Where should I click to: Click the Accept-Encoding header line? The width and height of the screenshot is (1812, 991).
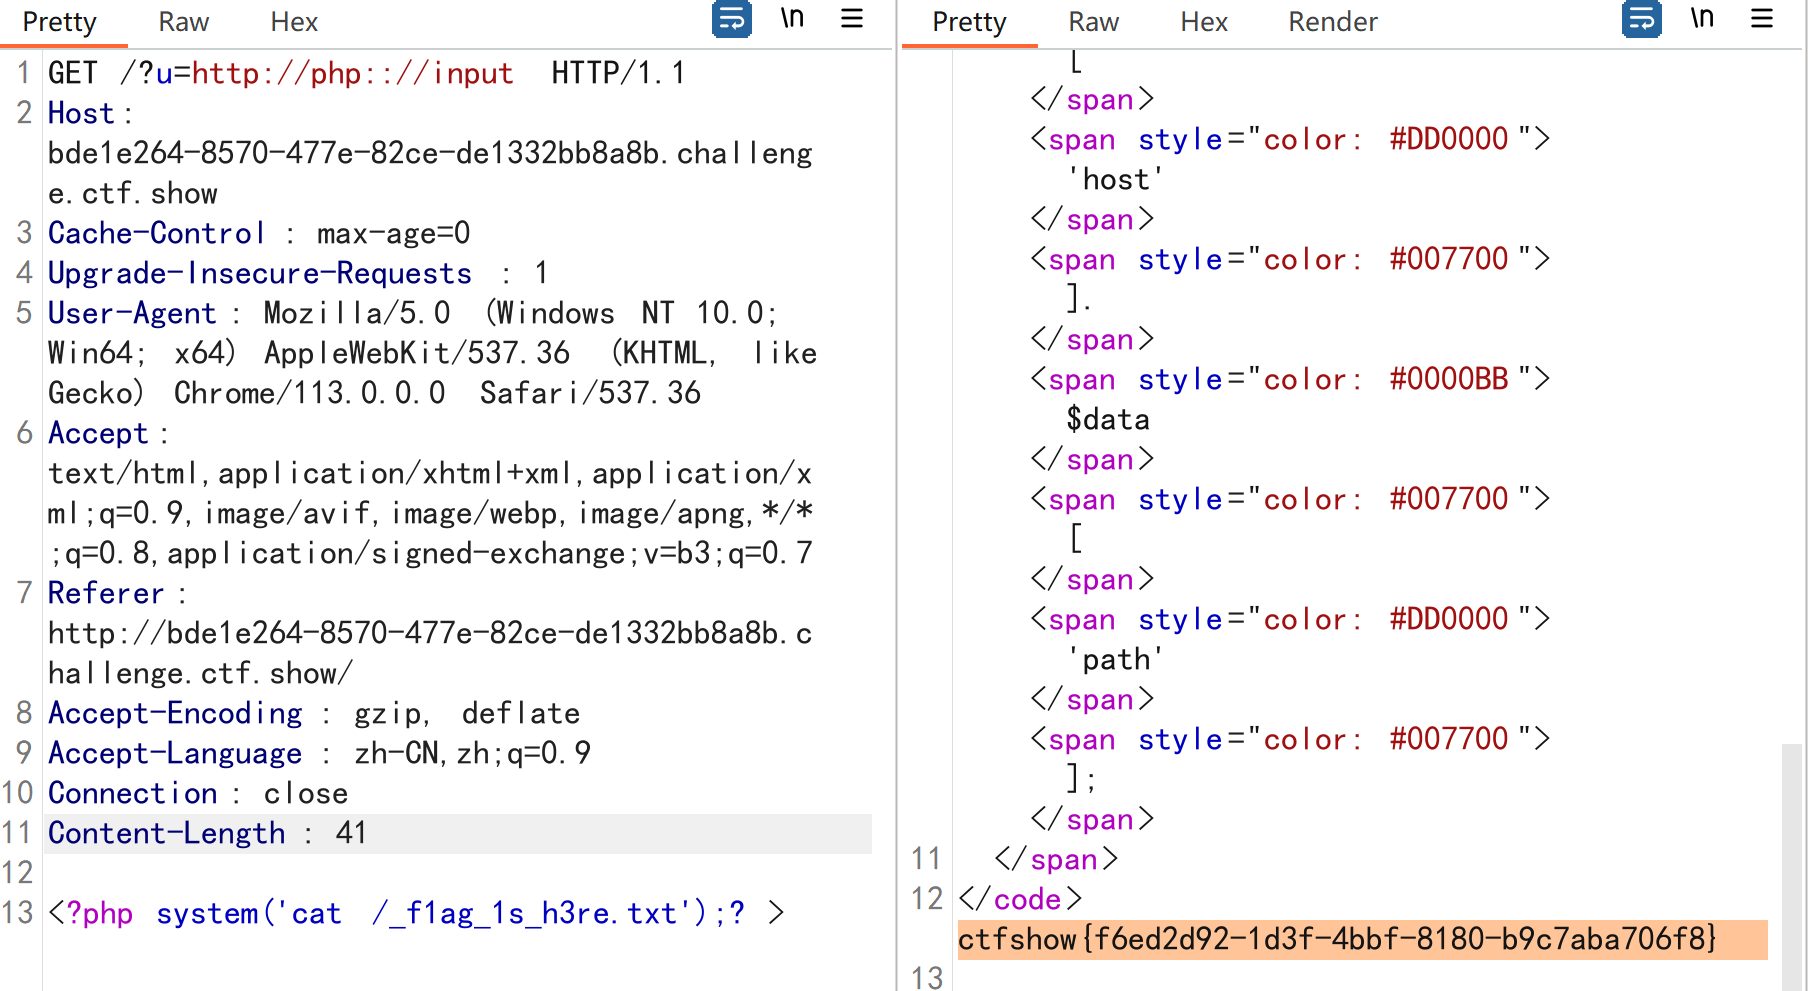(314, 714)
